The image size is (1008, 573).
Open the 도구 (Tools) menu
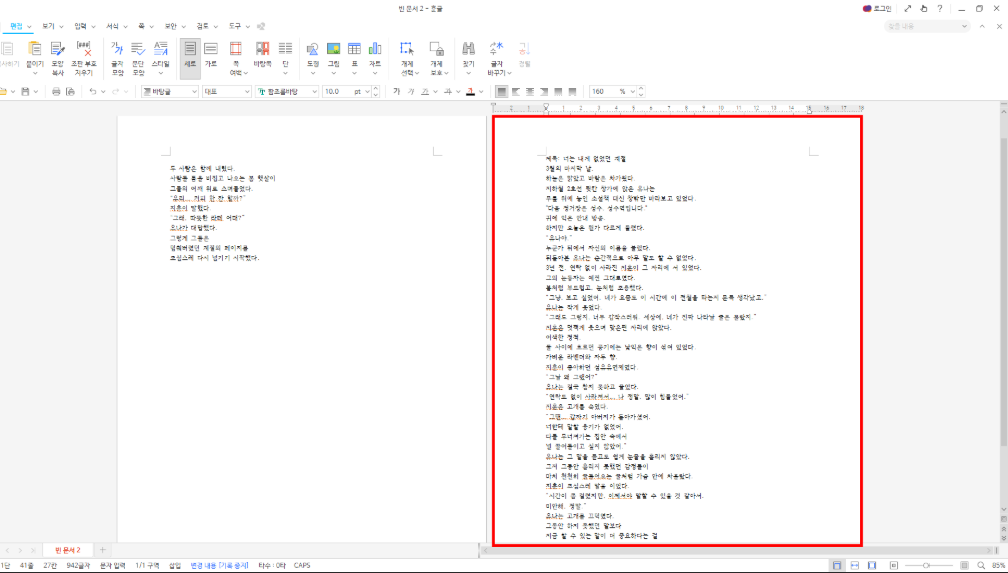[x=235, y=26]
